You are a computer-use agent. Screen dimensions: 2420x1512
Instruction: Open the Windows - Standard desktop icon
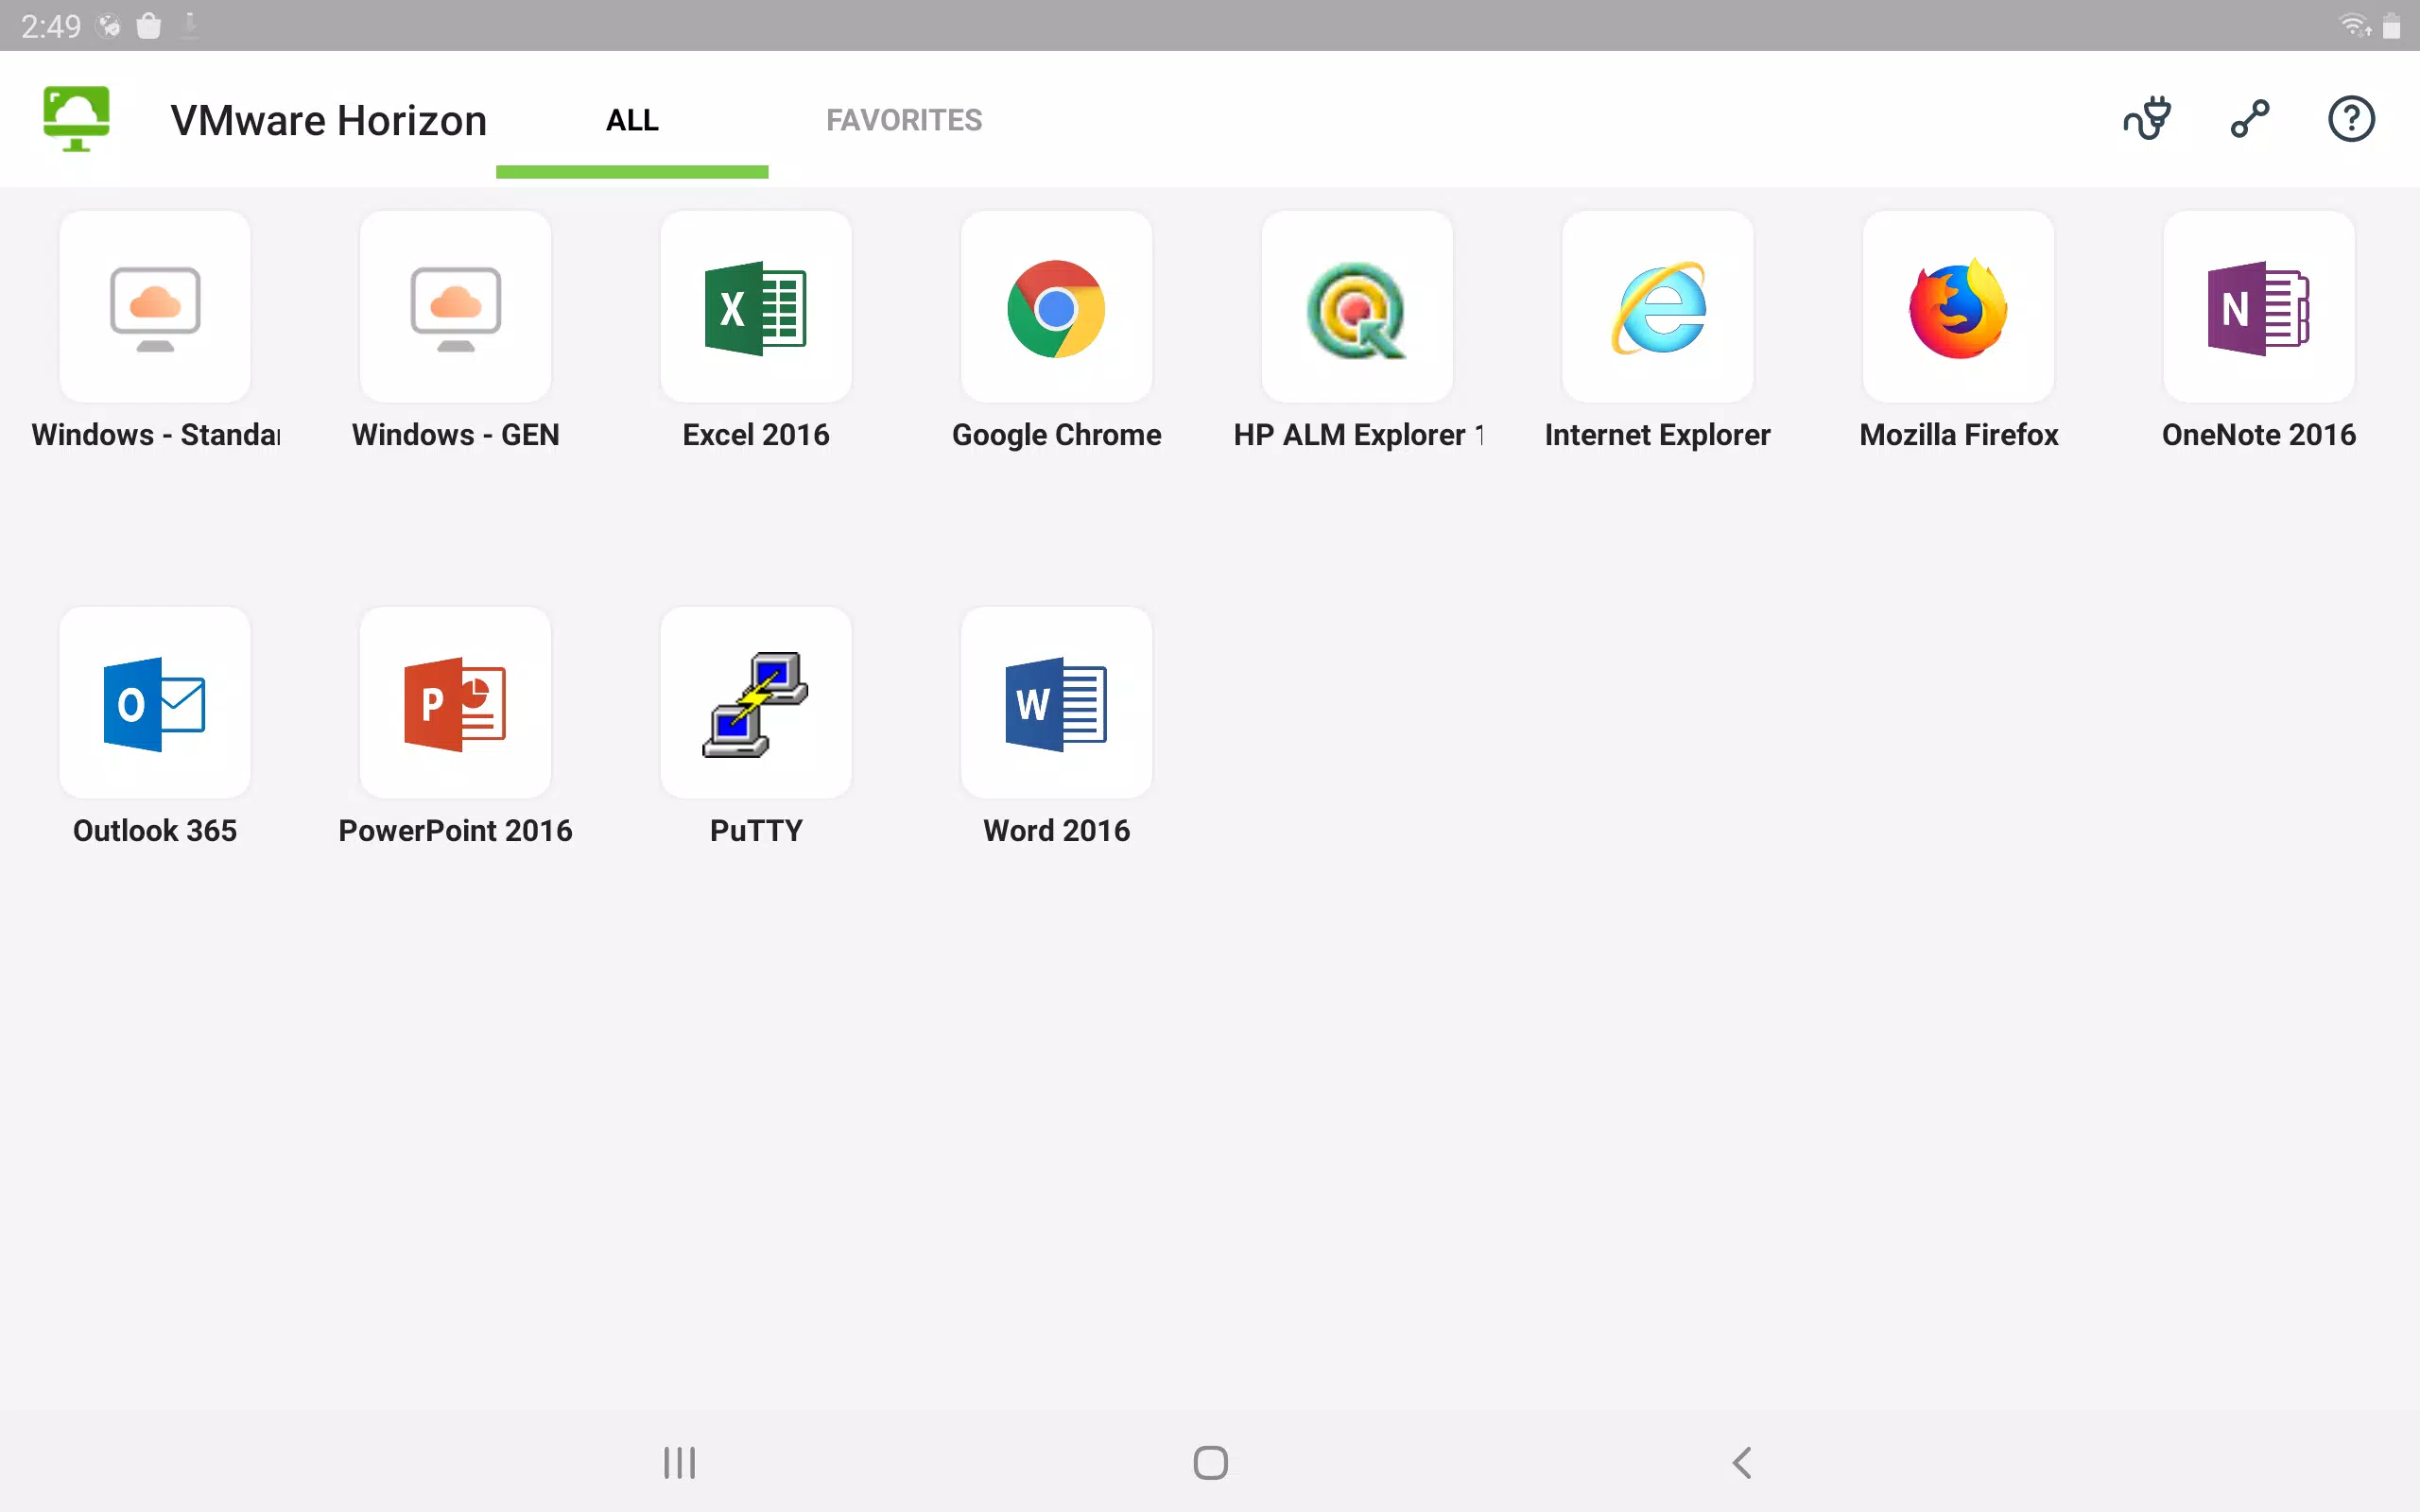(x=155, y=307)
